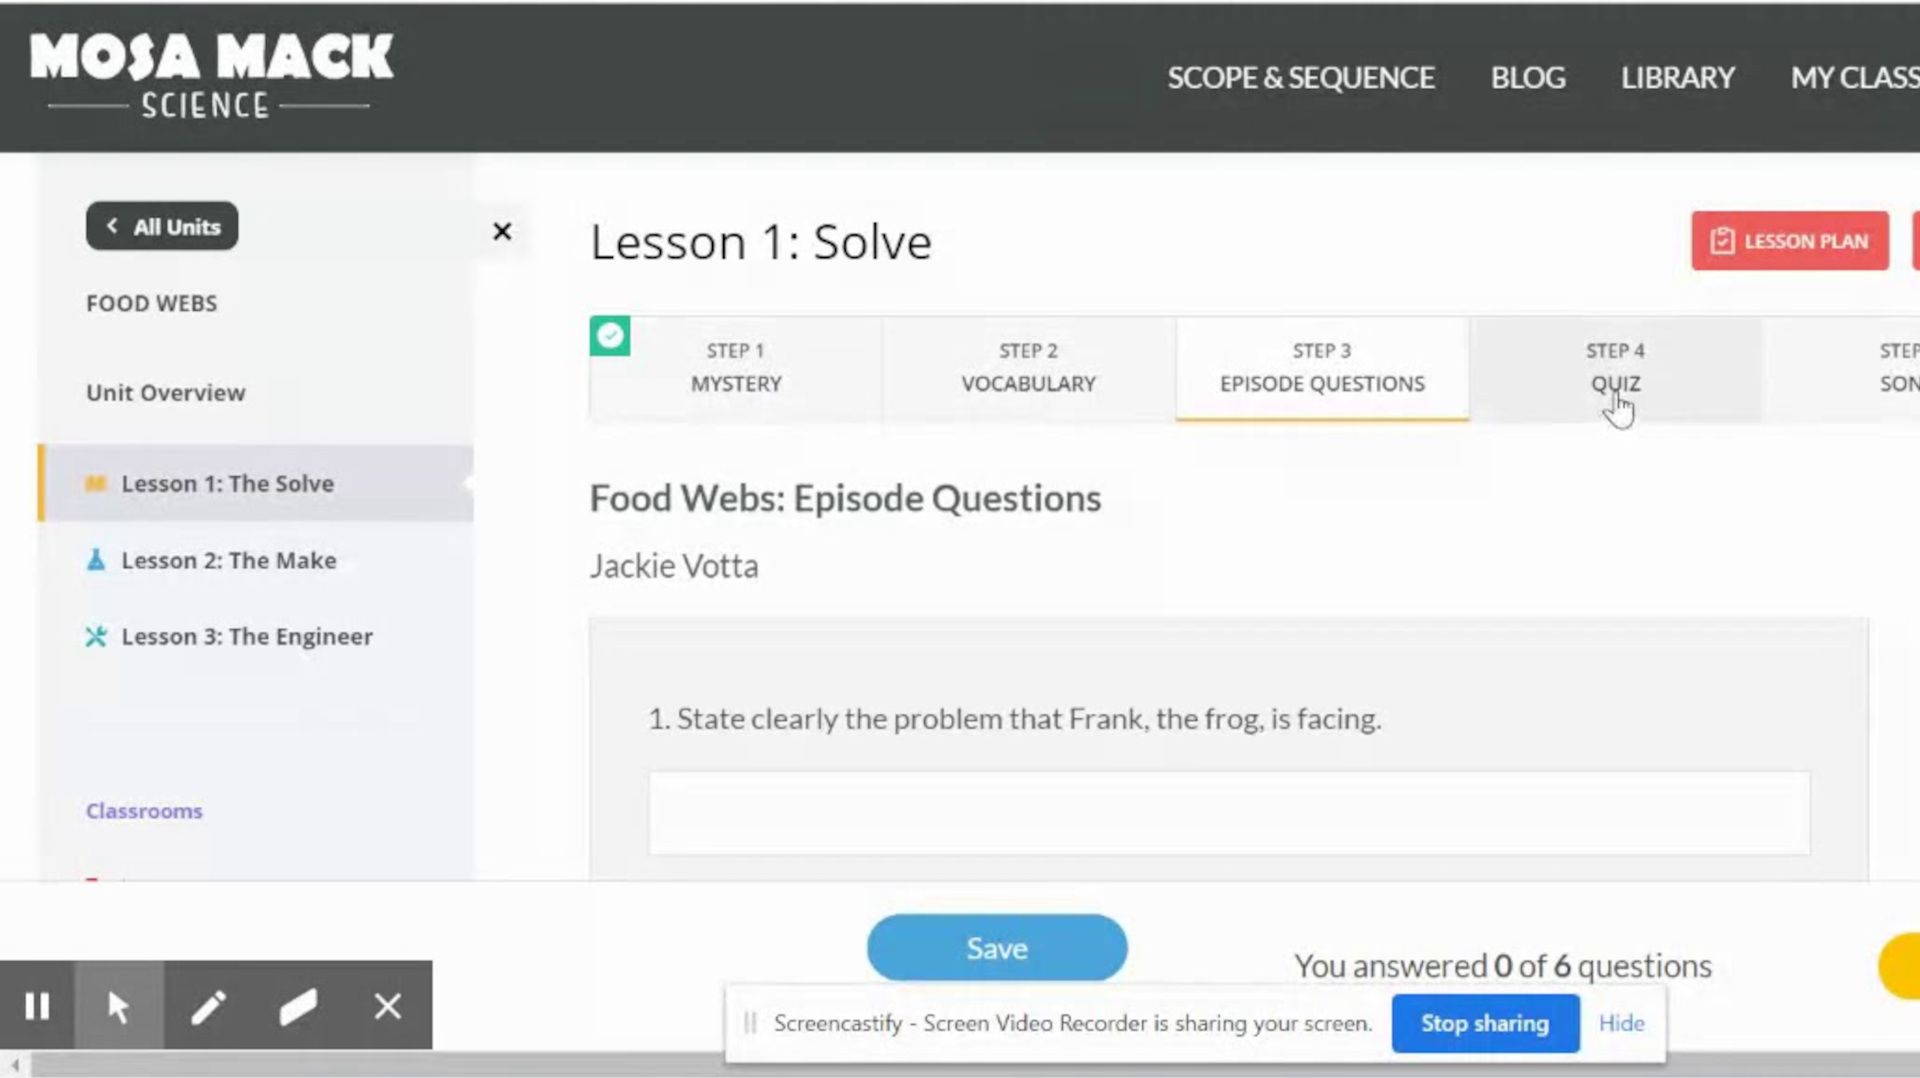This screenshot has height=1078, width=1920.
Task: Open the Mosa Mack Science logo
Action: coord(211,75)
